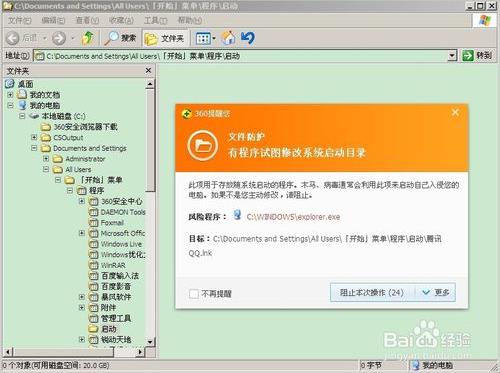Go up one folder level icon
The width and height of the screenshot is (500, 373).
tap(87, 38)
